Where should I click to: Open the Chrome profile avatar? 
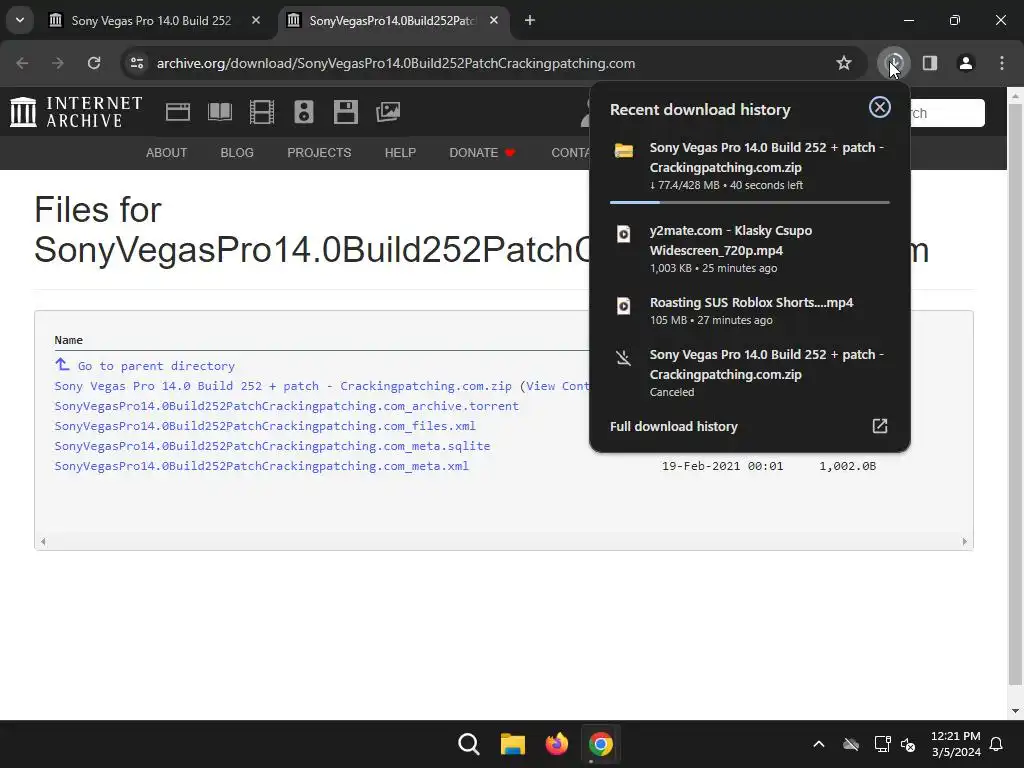[966, 63]
